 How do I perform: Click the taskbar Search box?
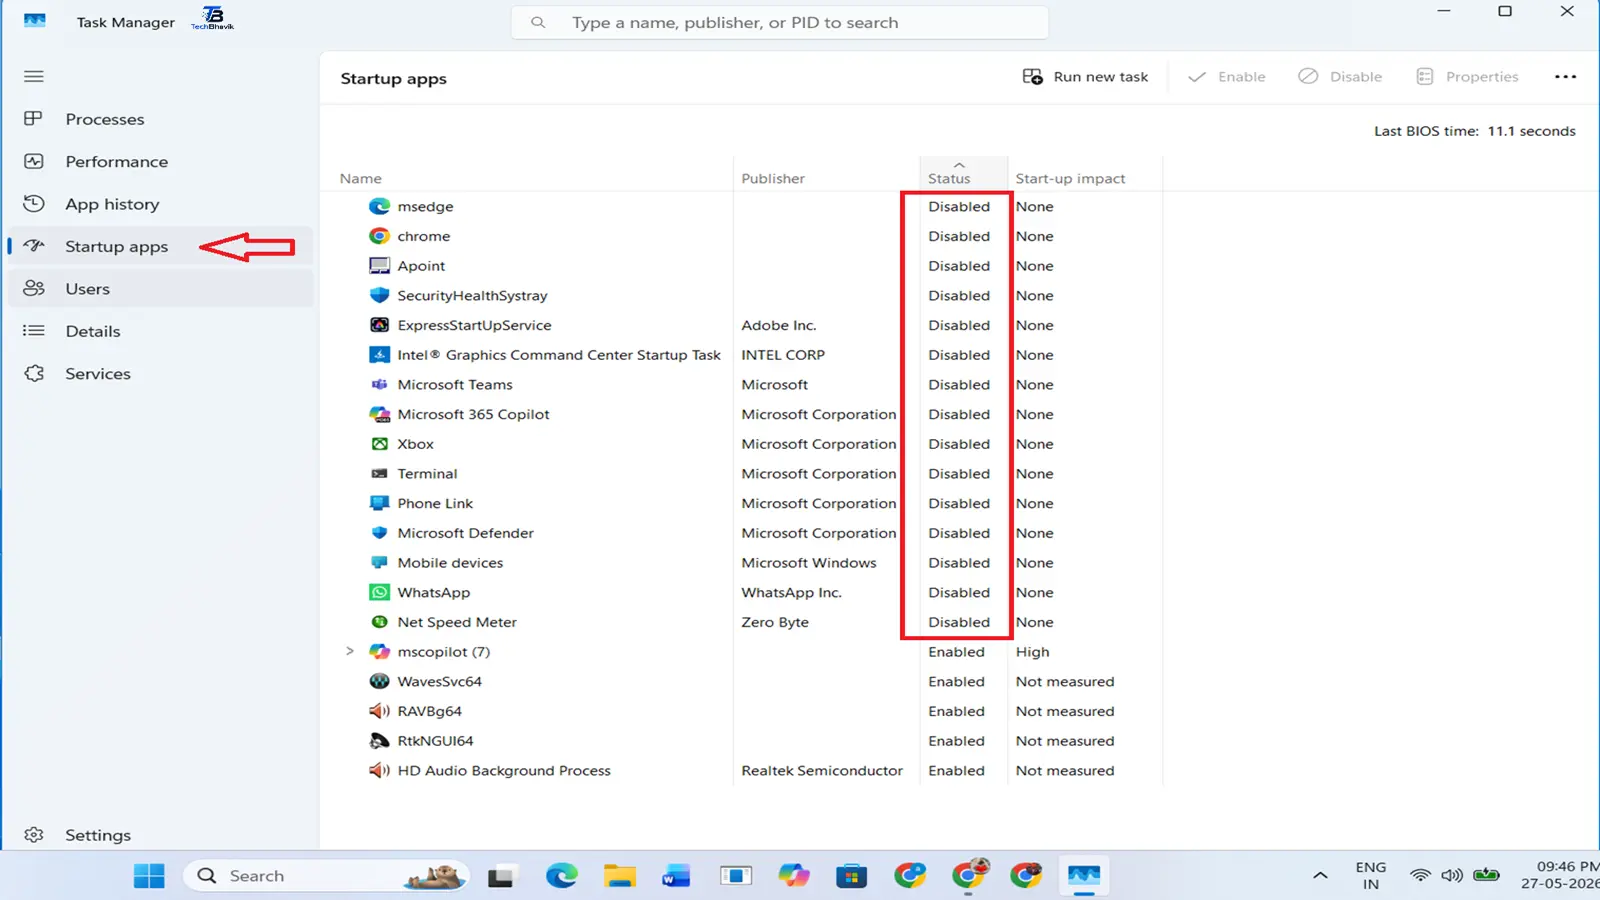327,876
